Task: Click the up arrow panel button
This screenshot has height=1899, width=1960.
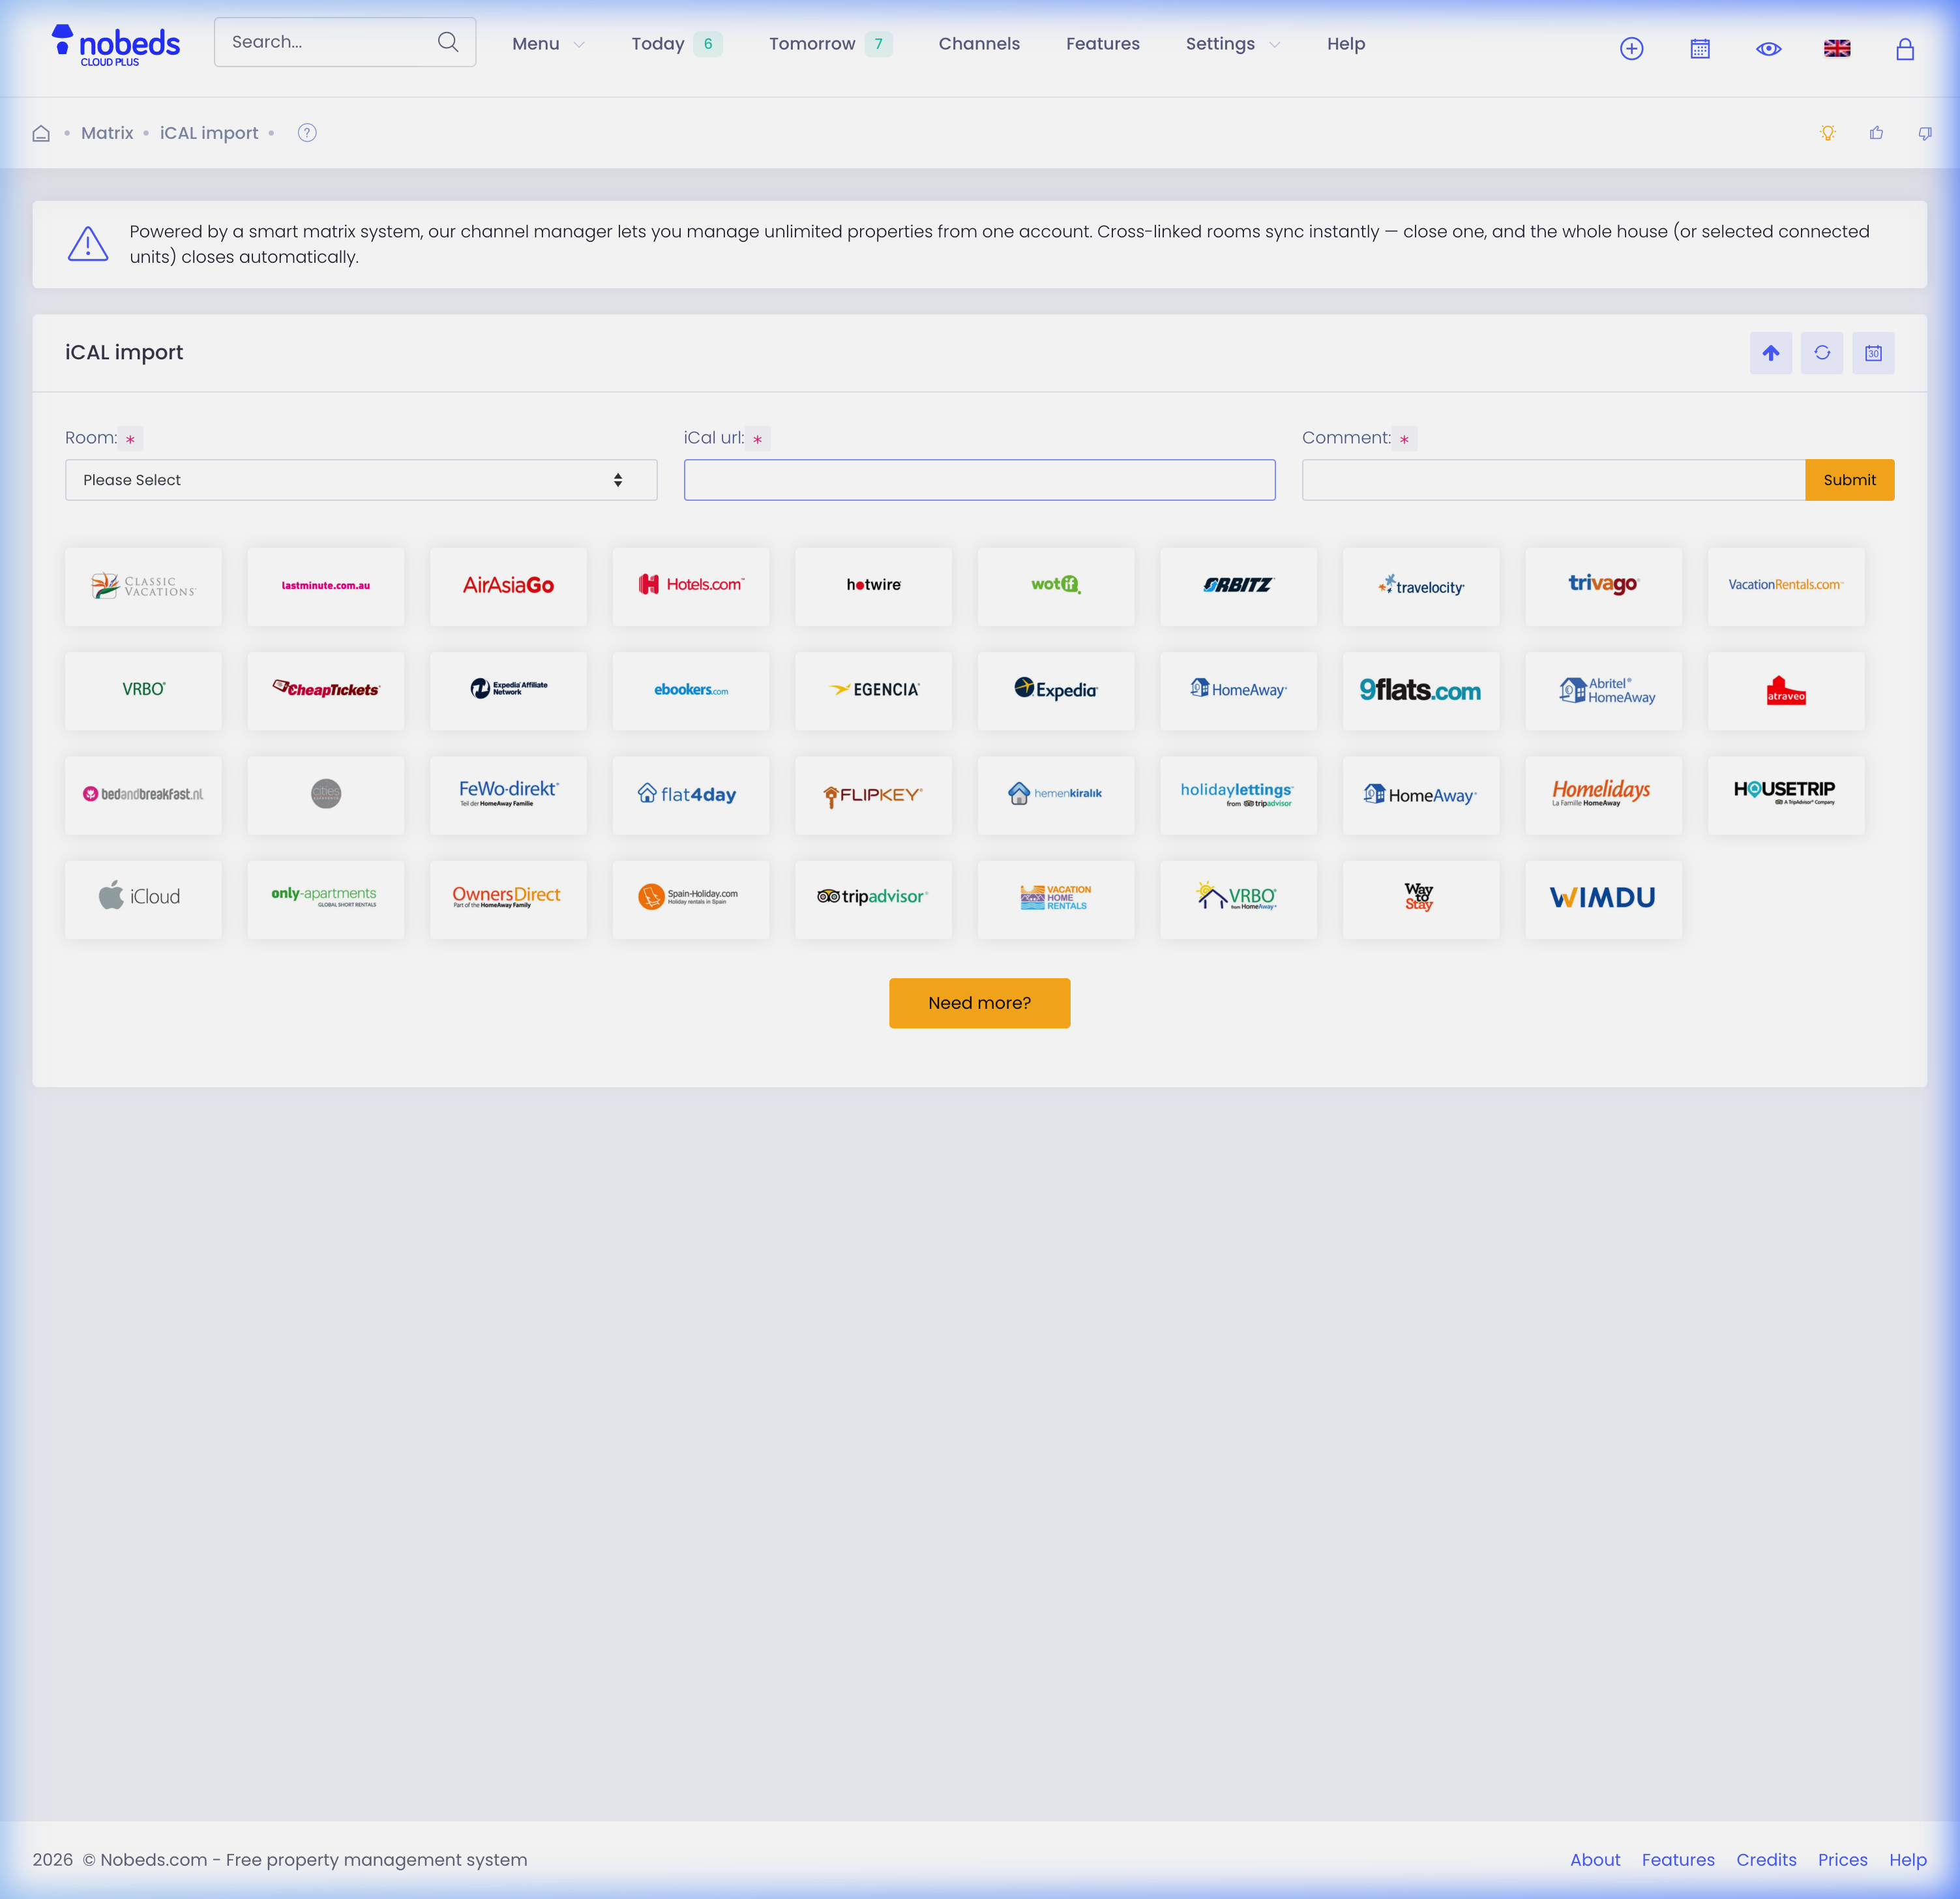Action: [1770, 353]
